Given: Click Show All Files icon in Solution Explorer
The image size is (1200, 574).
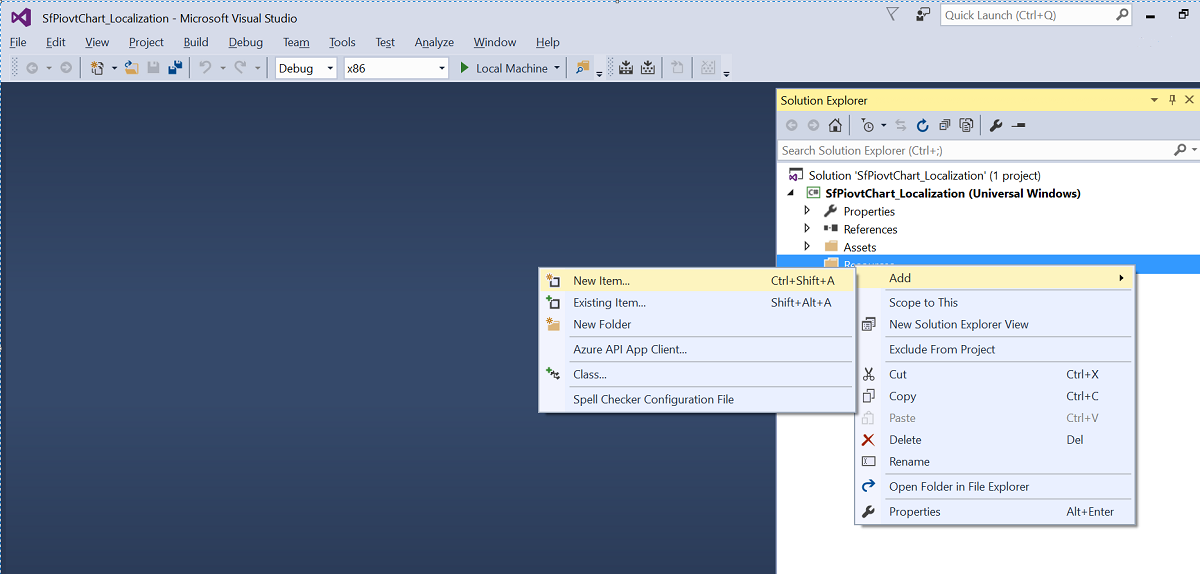Looking at the screenshot, I should pos(966,125).
